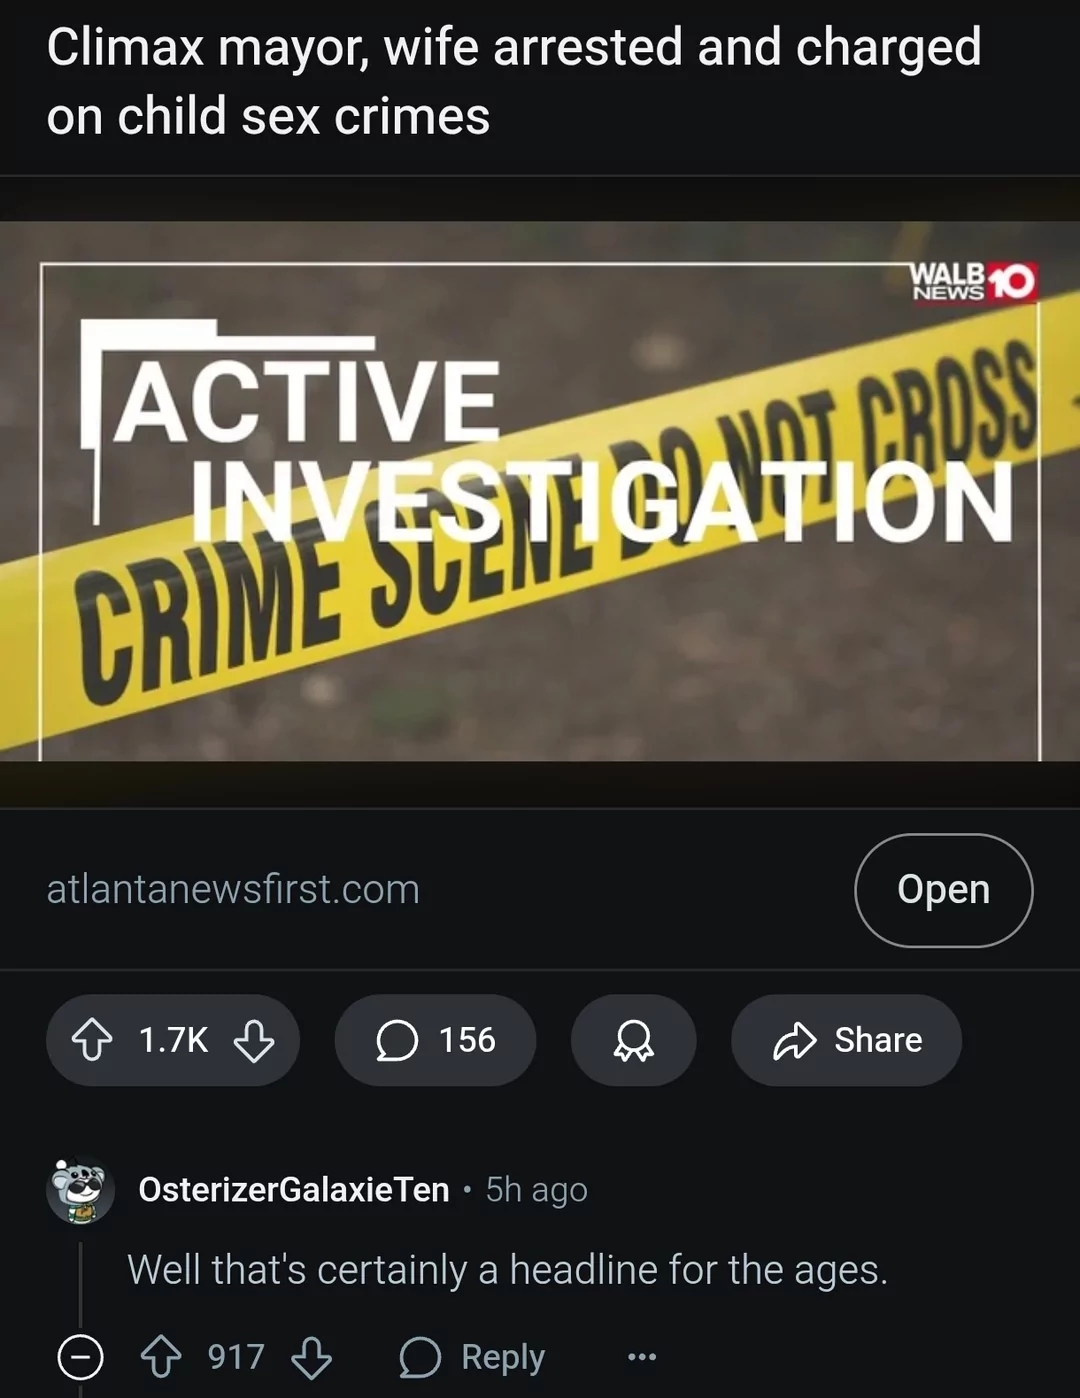Tap the post title about Climax mayor
Image resolution: width=1080 pixels, height=1398 pixels.
tap(514, 82)
